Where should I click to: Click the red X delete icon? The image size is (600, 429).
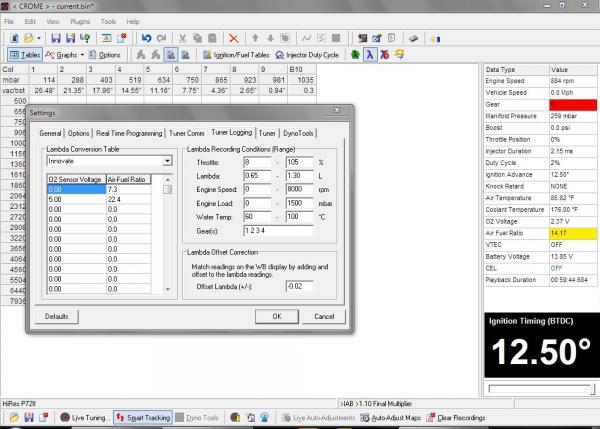[233, 38]
